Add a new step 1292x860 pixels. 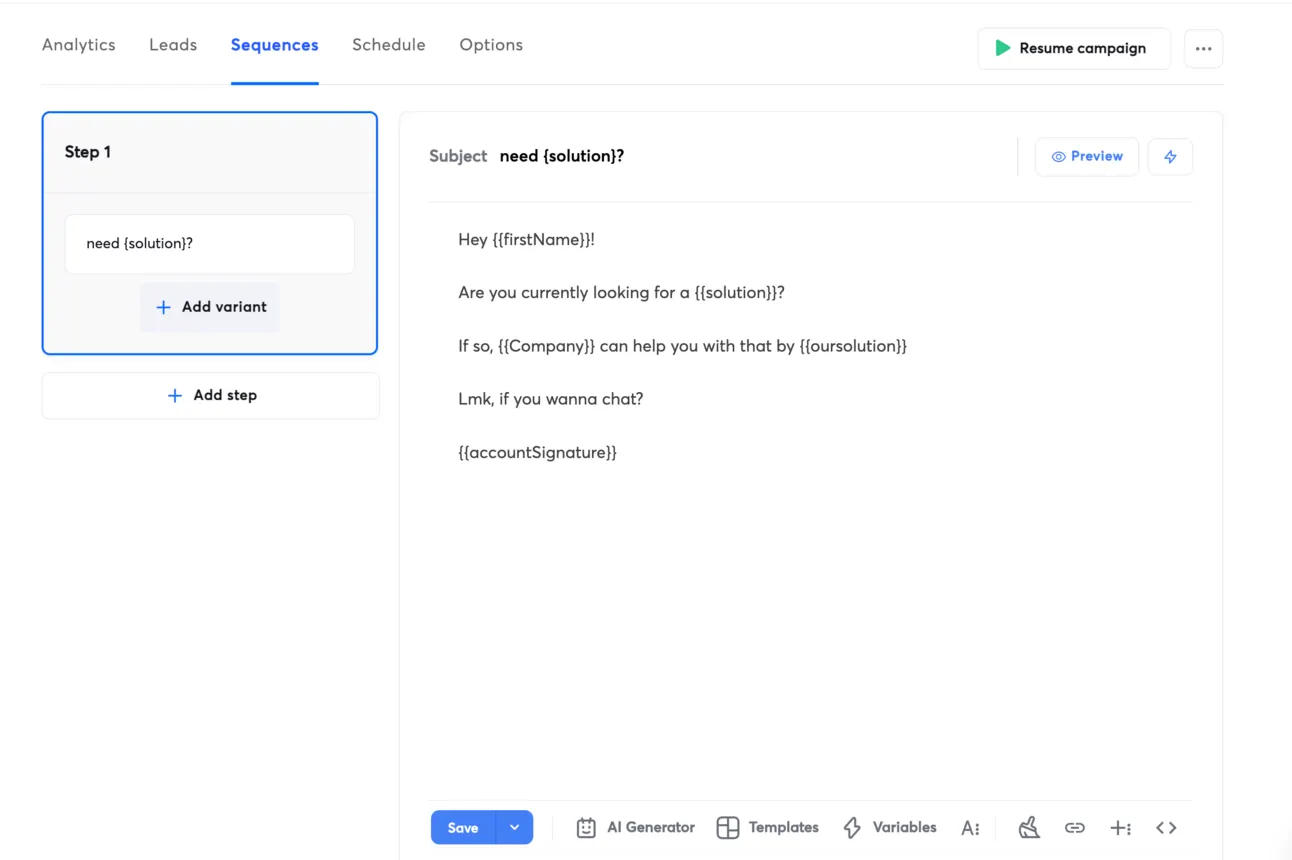point(211,396)
